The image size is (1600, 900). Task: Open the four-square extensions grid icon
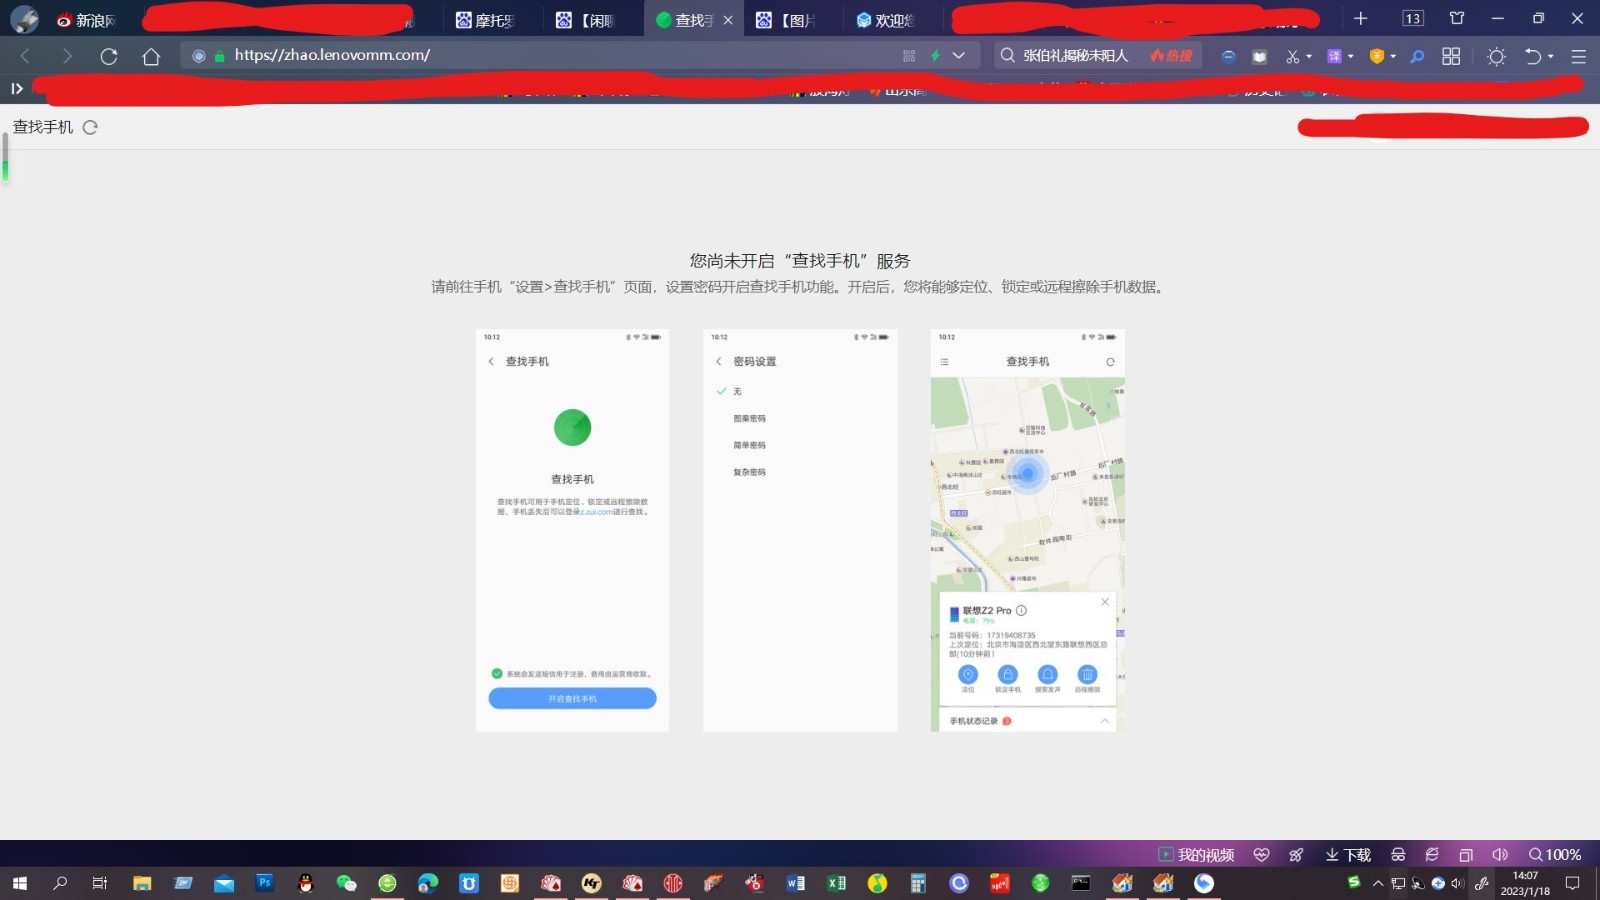(x=1451, y=56)
